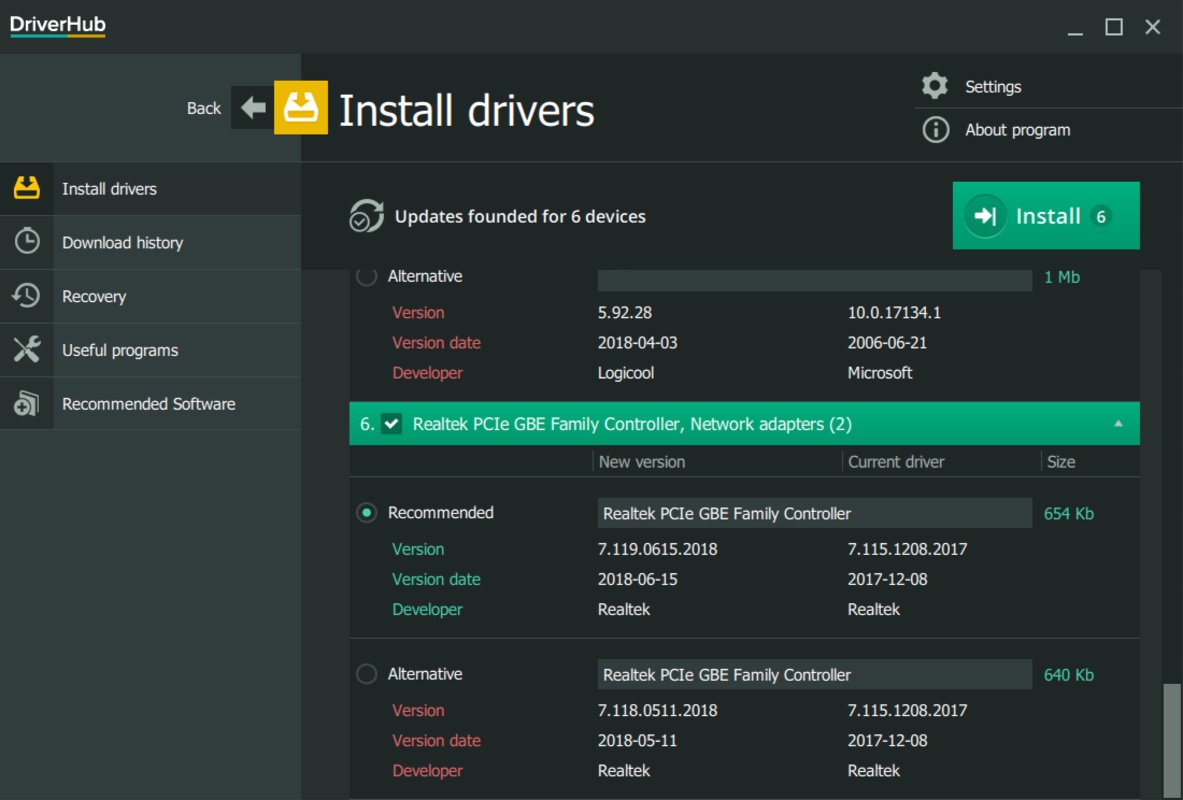The width and height of the screenshot is (1183, 800).
Task: Open Settings using the gear icon
Action: (935, 86)
